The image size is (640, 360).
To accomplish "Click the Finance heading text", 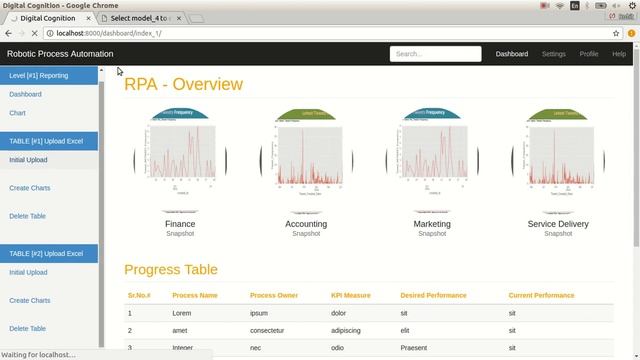I will tap(180, 224).
